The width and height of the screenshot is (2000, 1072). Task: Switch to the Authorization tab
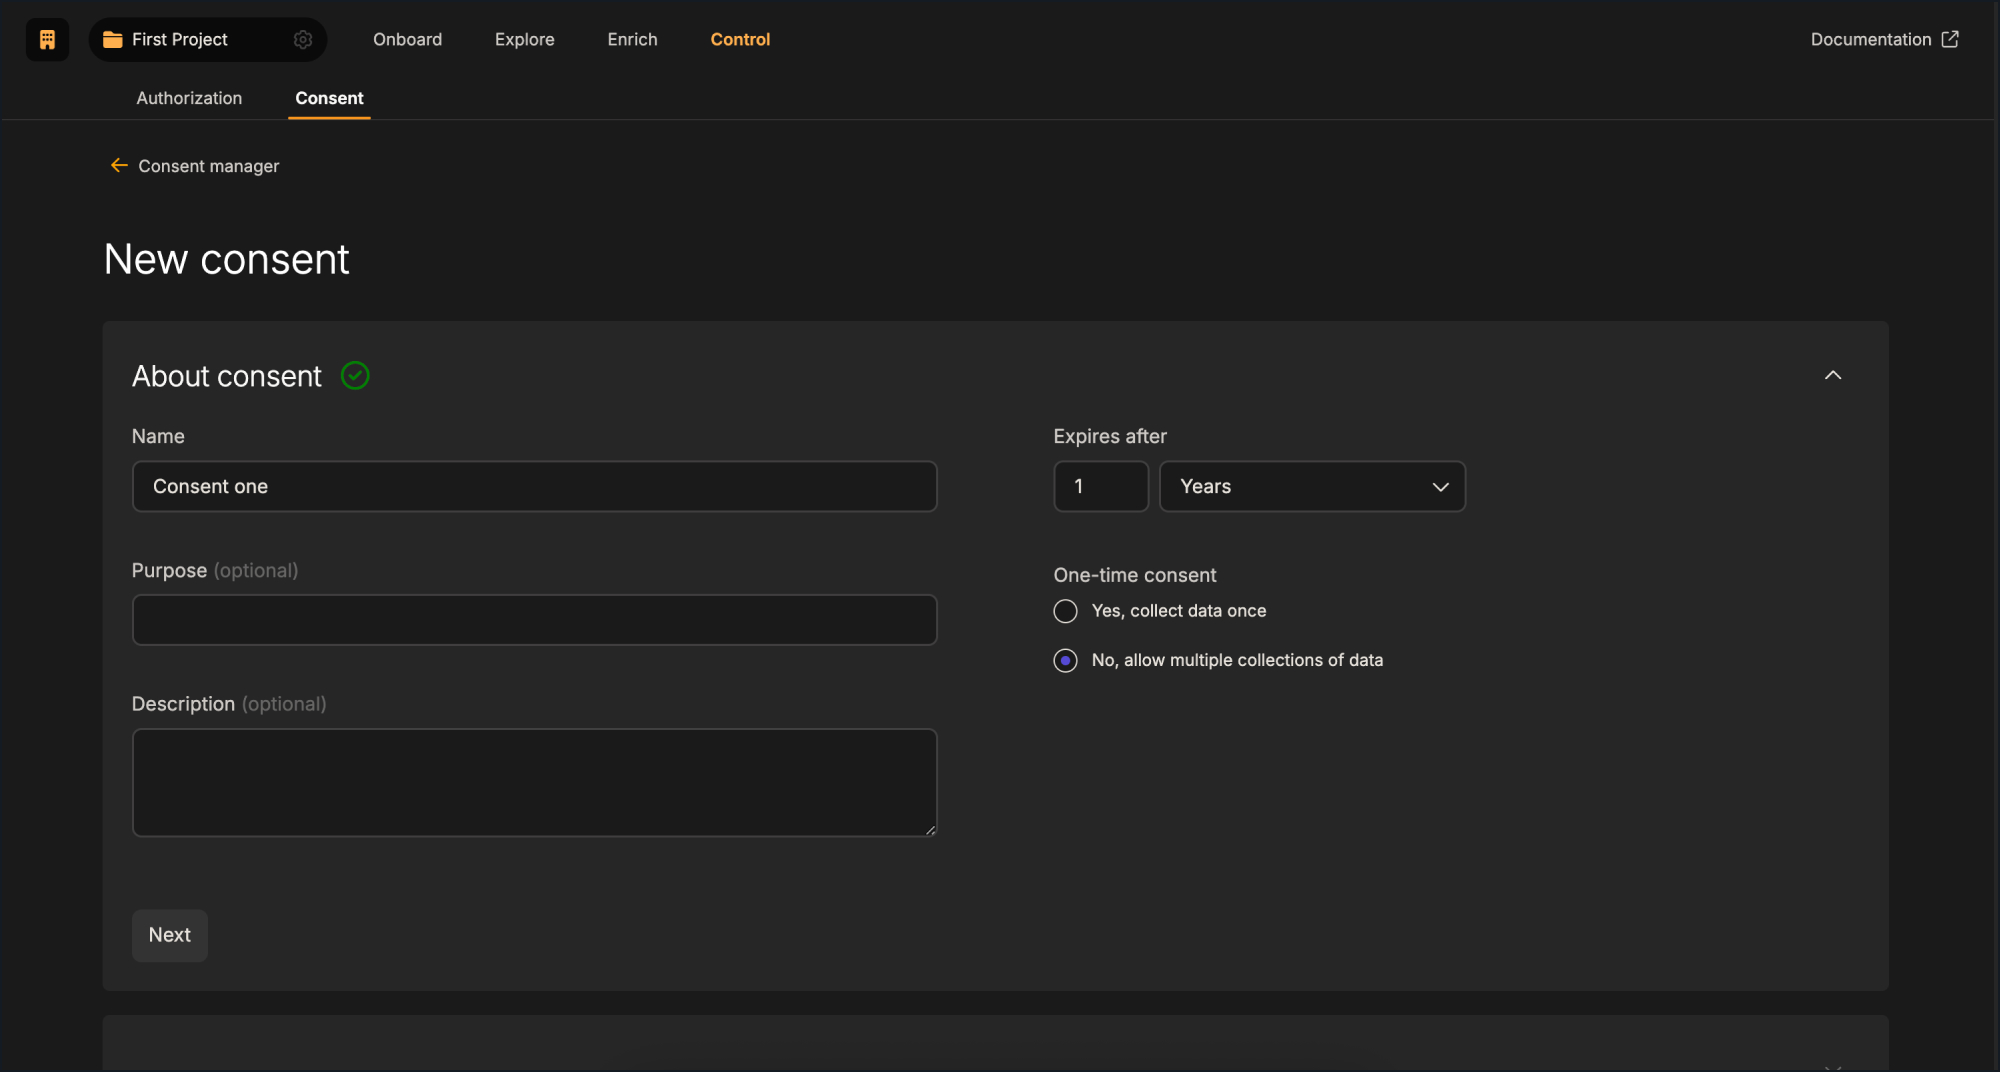pos(189,98)
